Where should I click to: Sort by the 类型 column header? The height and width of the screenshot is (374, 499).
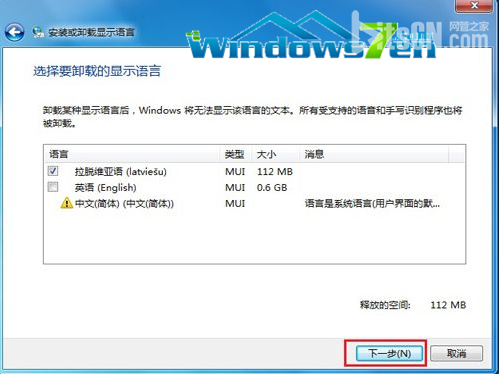[x=236, y=154]
